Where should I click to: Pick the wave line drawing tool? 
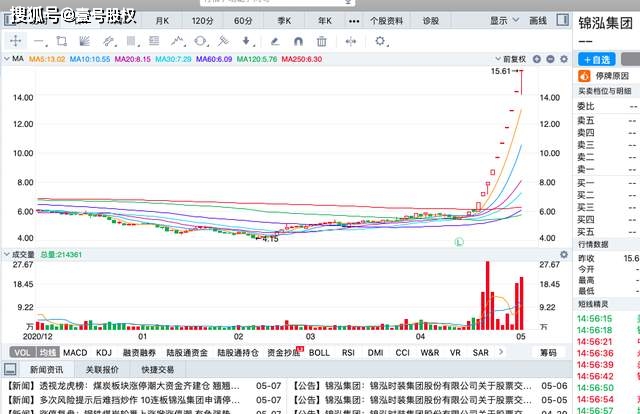coord(178,41)
